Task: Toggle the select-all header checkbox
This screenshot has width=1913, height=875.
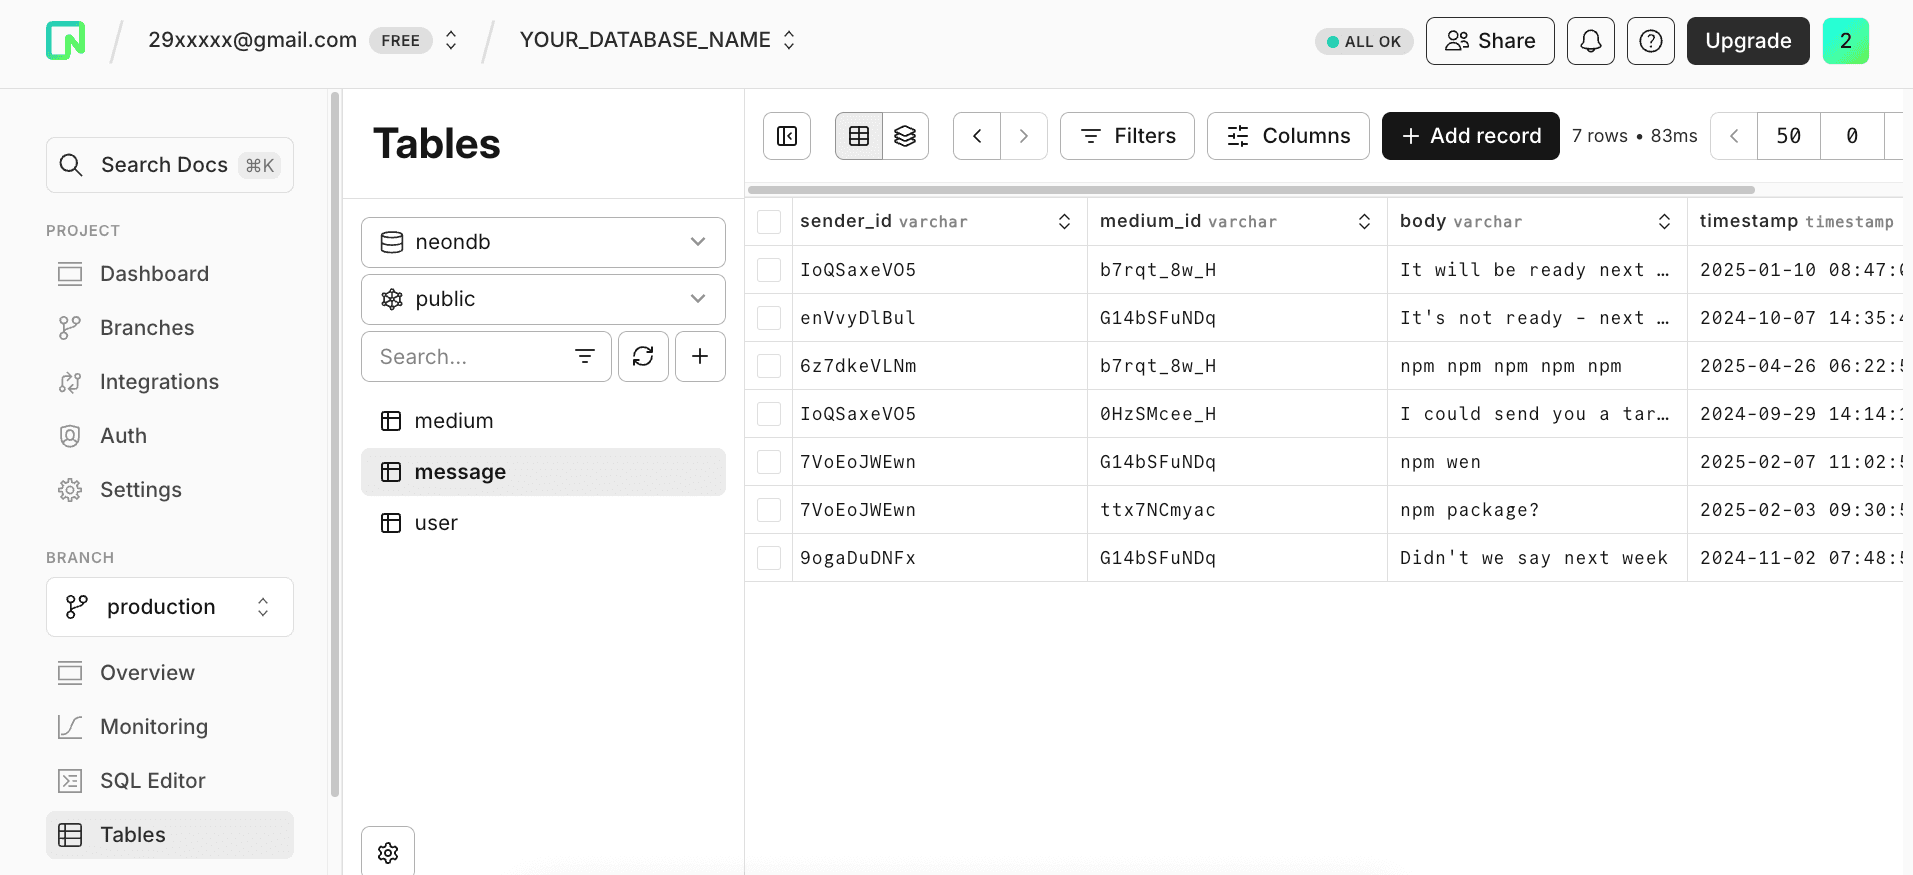Action: pos(769,222)
